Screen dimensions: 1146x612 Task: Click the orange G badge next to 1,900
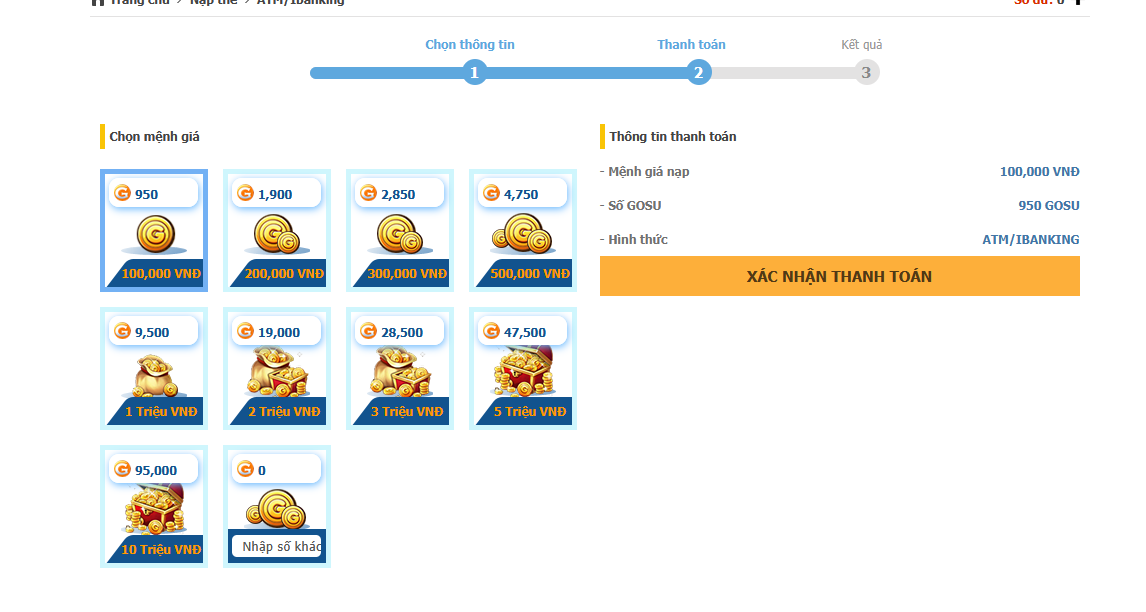tap(246, 193)
